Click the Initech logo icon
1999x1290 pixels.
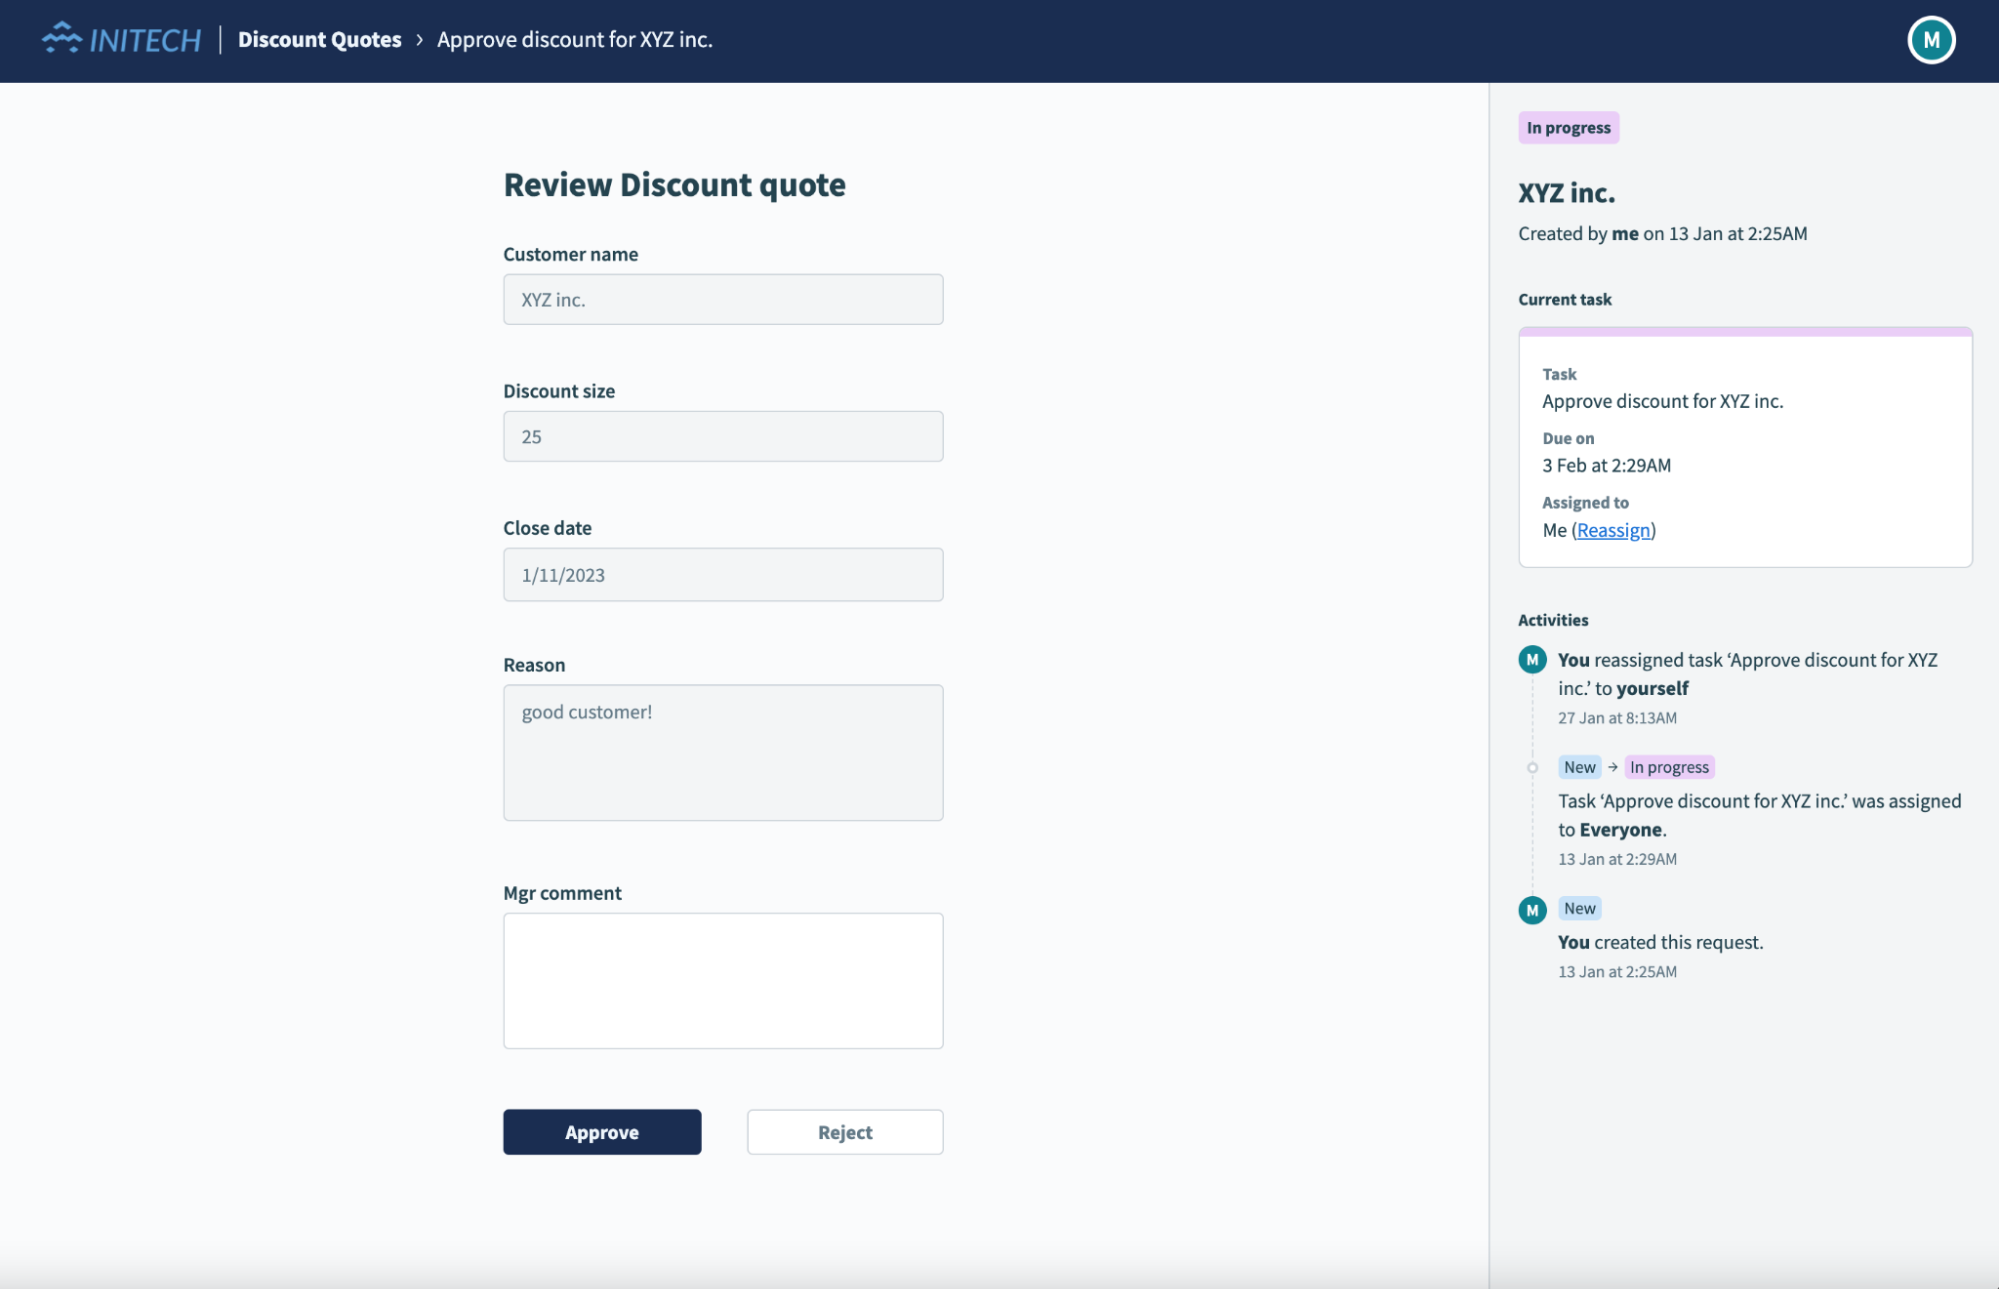tap(62, 38)
